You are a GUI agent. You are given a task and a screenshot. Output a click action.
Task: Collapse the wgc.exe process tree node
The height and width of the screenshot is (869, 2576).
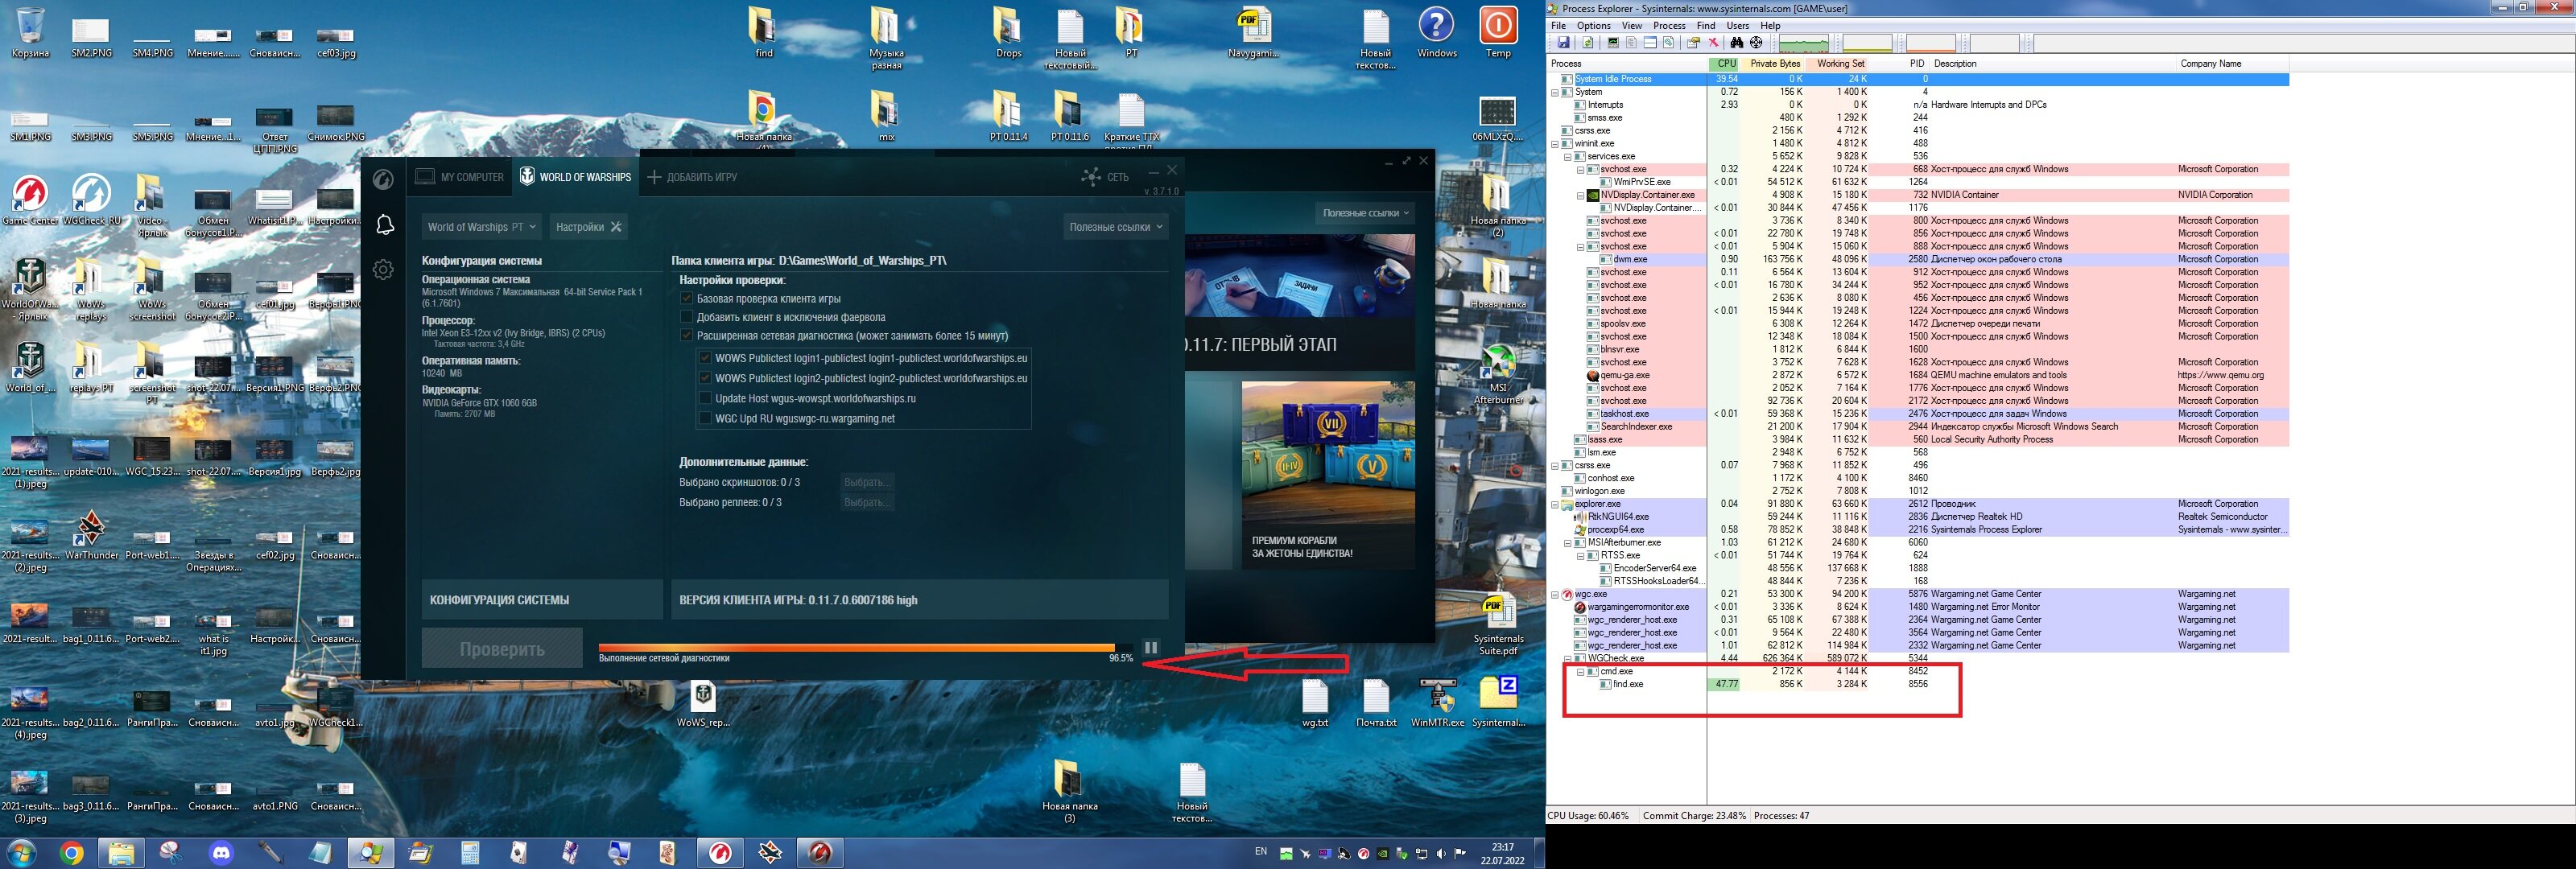pyautogui.click(x=1555, y=594)
